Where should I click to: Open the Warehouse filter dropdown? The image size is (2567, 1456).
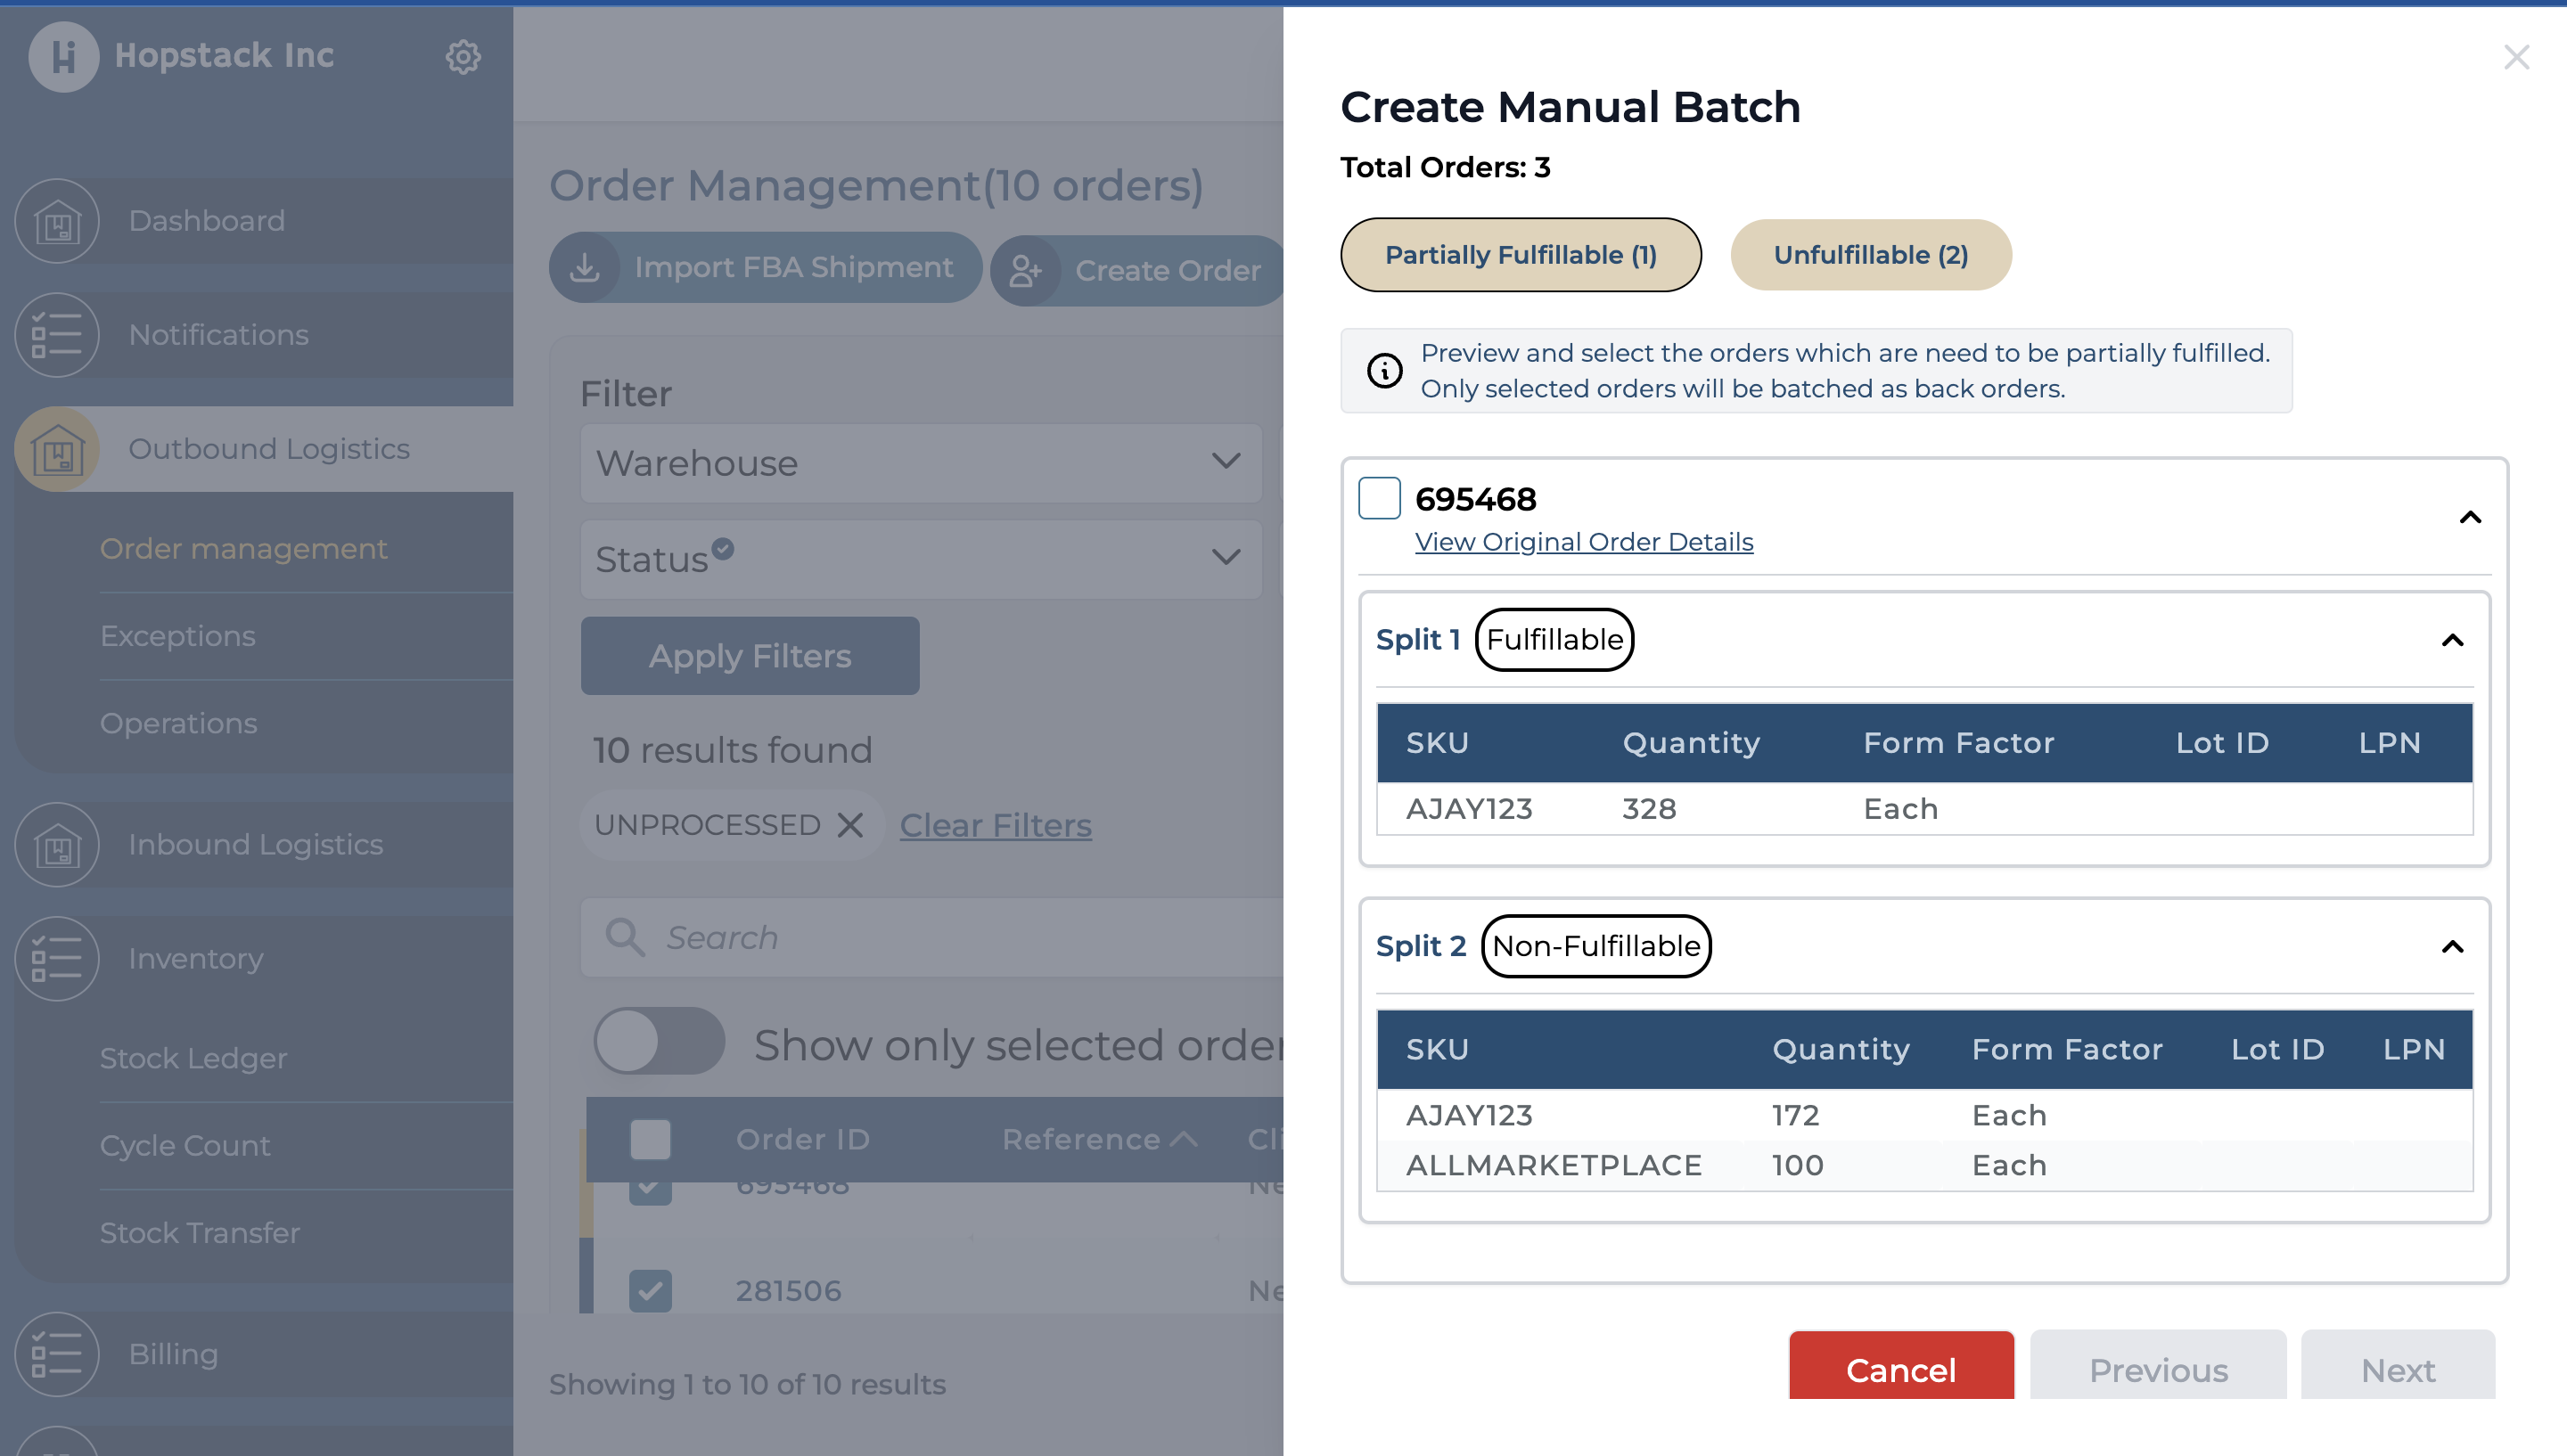[920, 463]
